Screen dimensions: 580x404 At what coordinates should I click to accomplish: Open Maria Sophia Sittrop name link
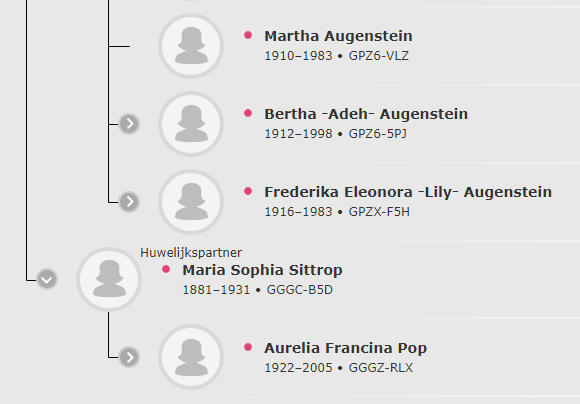[262, 270]
